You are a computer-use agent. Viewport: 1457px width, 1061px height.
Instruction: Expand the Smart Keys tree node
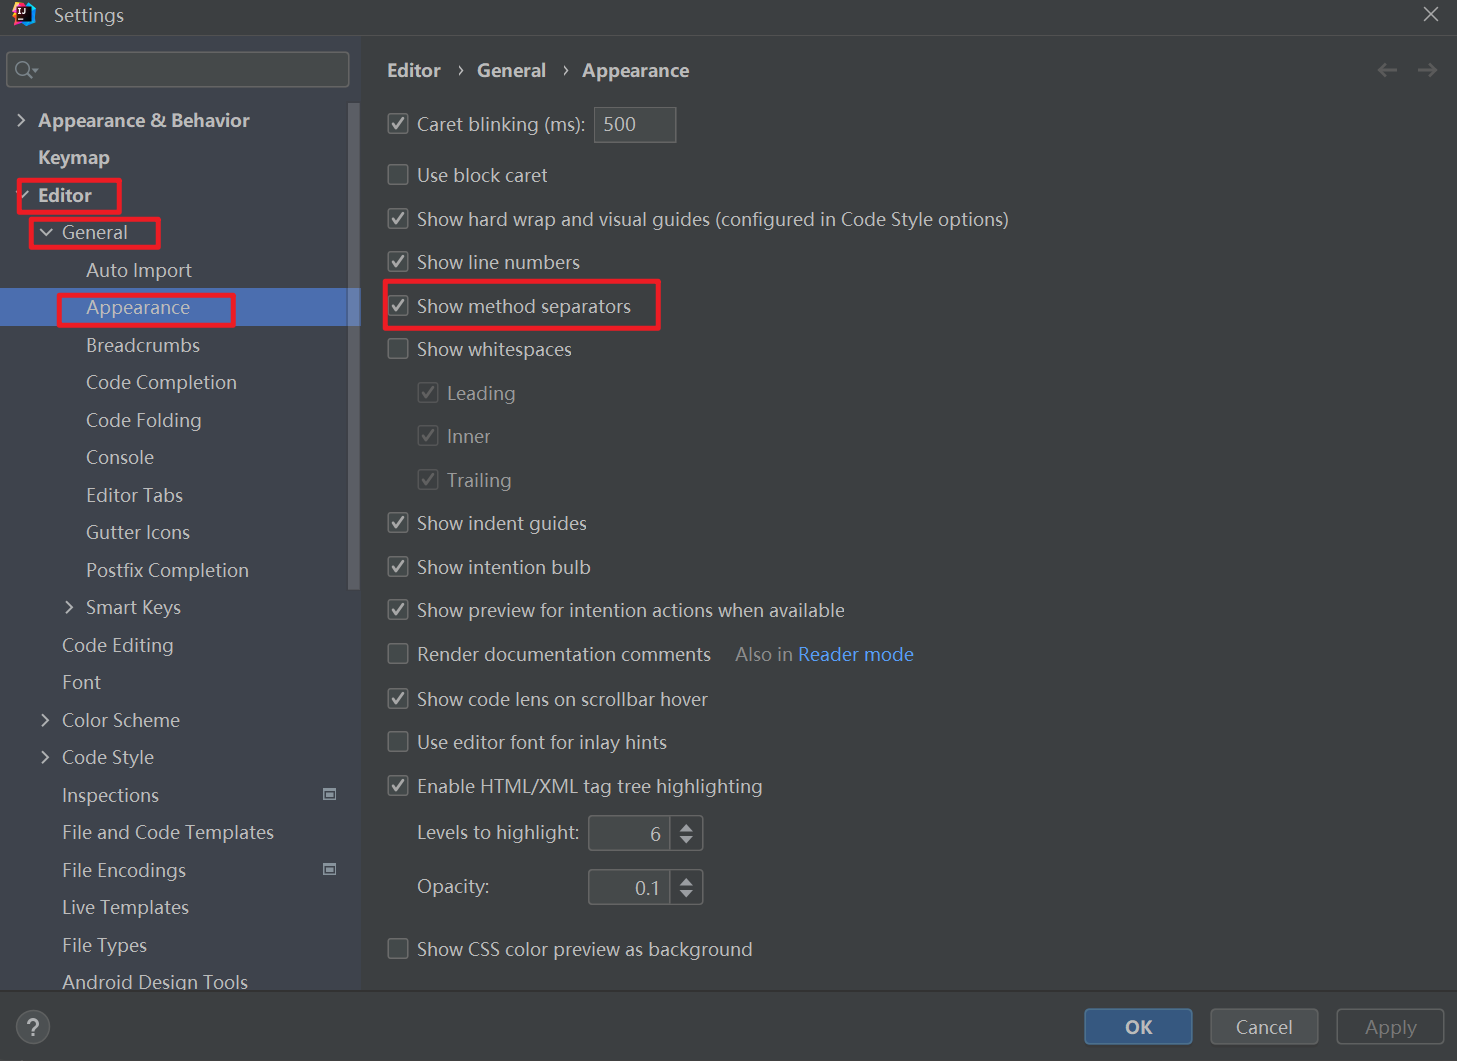pos(69,607)
